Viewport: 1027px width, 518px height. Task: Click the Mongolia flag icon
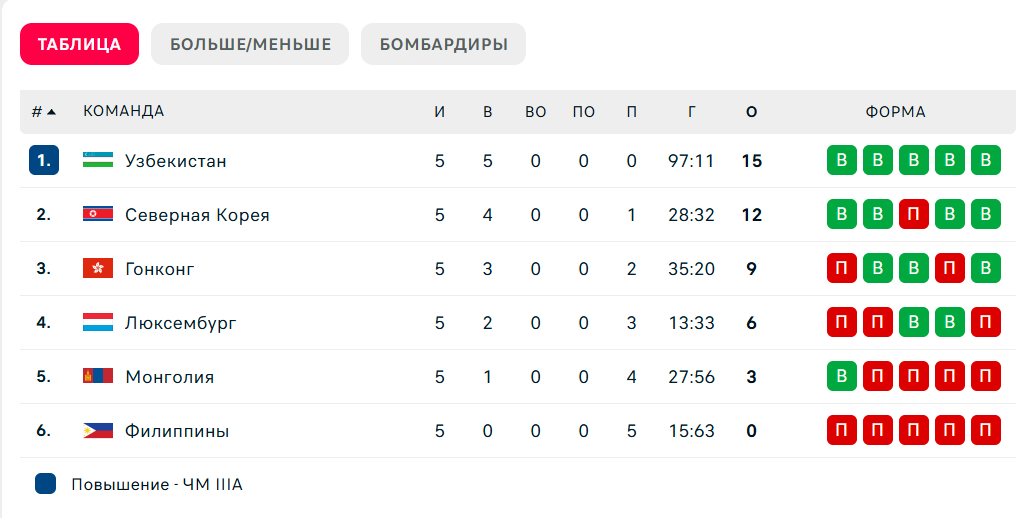[x=98, y=377]
